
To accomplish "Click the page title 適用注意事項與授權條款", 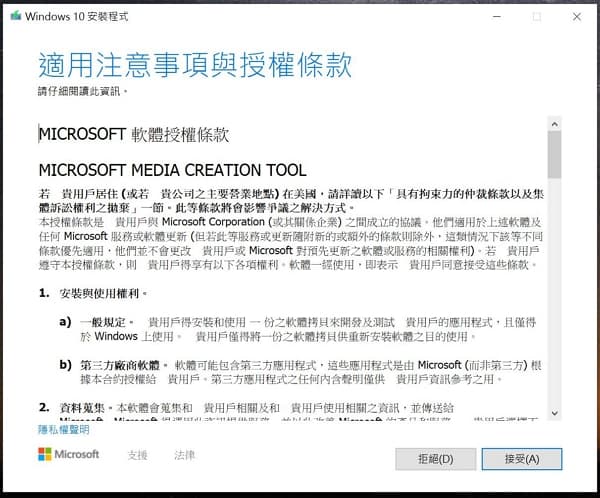I will tap(195, 65).
